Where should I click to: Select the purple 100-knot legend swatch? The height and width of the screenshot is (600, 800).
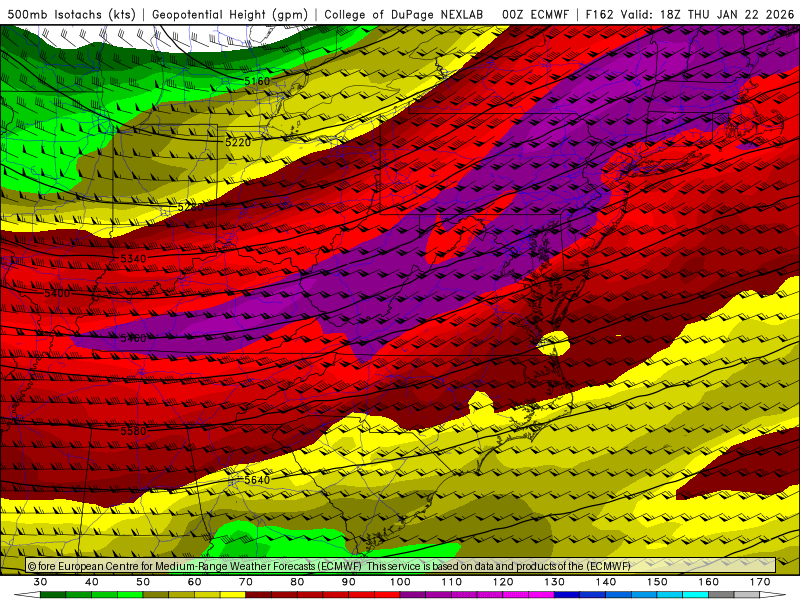click(x=413, y=595)
